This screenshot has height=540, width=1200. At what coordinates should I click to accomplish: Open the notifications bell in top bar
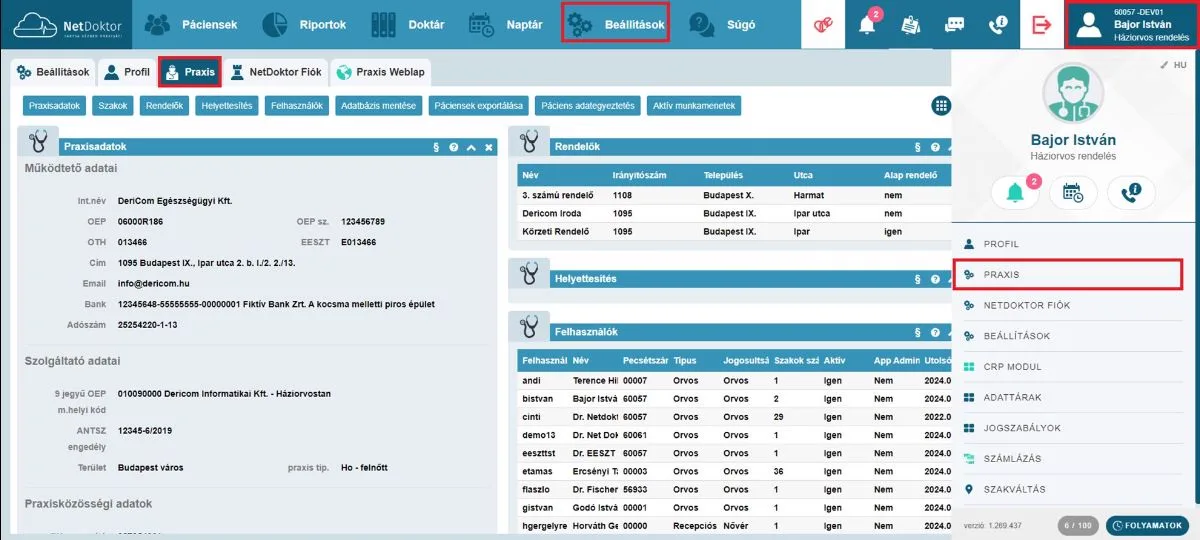coord(868,24)
